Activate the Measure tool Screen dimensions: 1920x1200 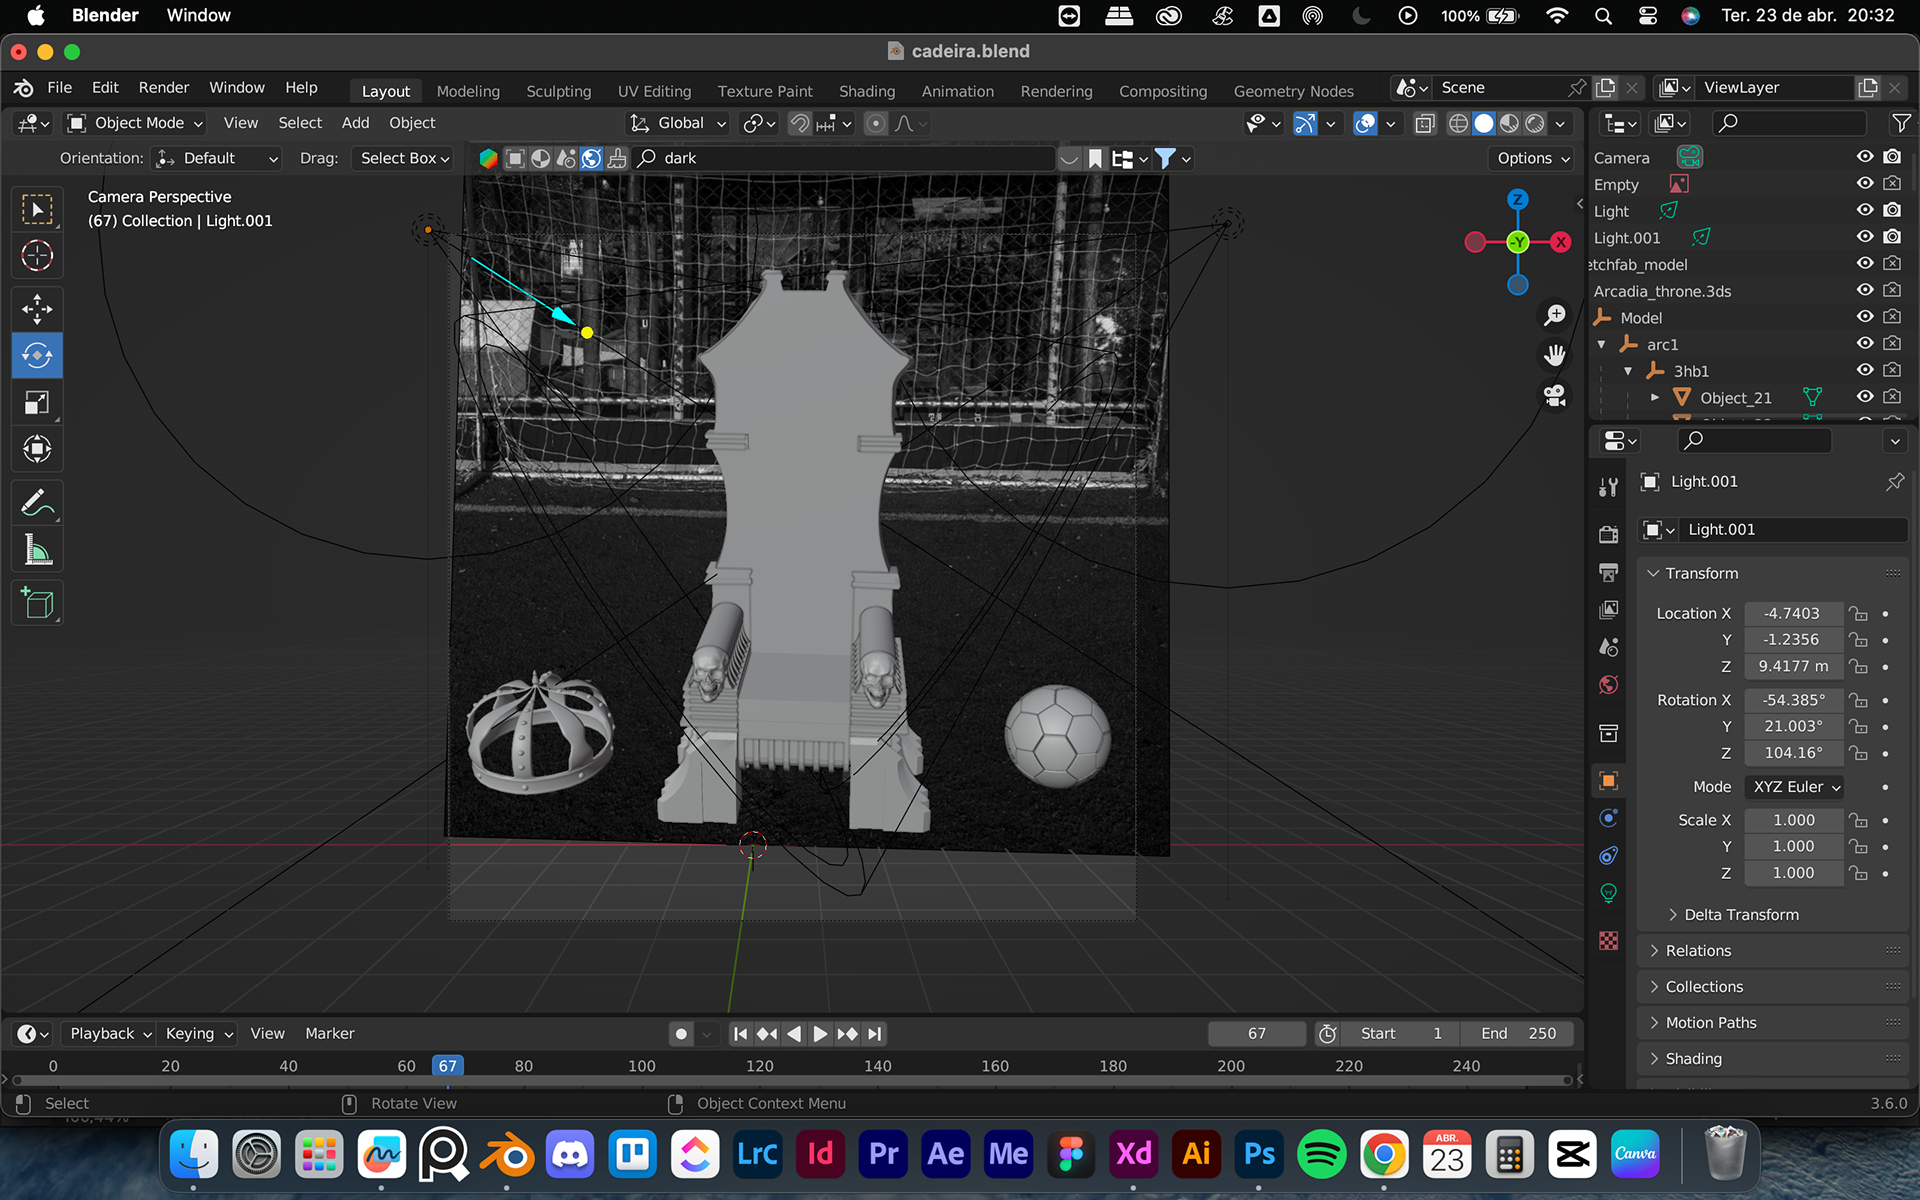[37, 550]
